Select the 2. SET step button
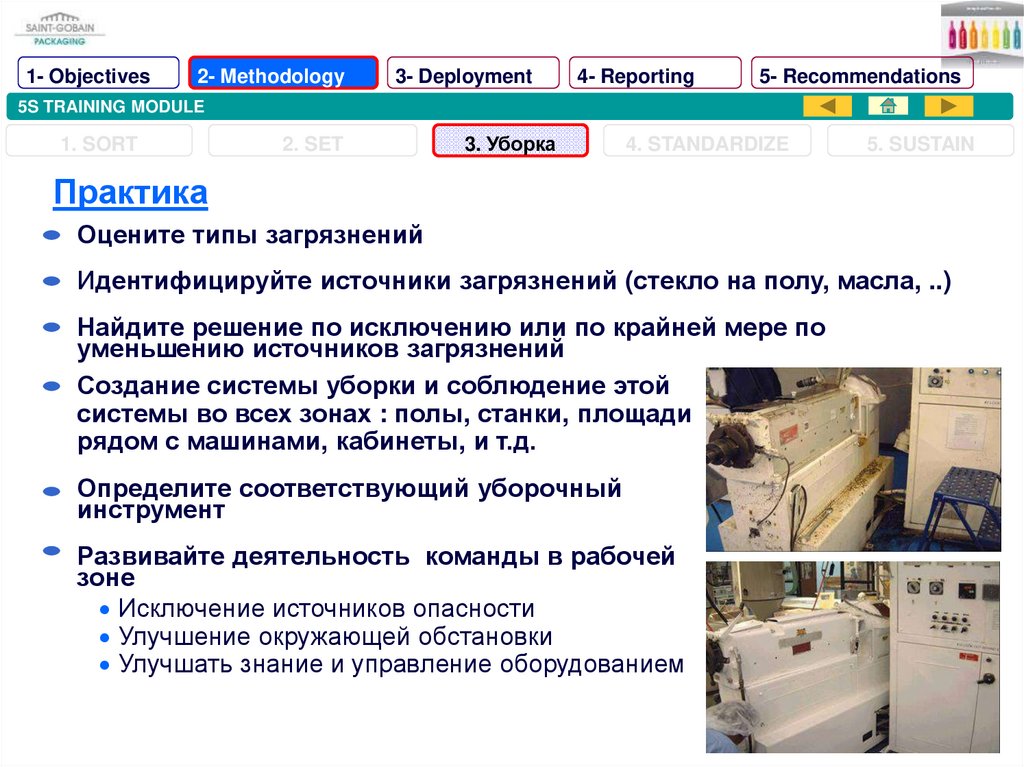This screenshot has width=1024, height=767. click(x=312, y=144)
